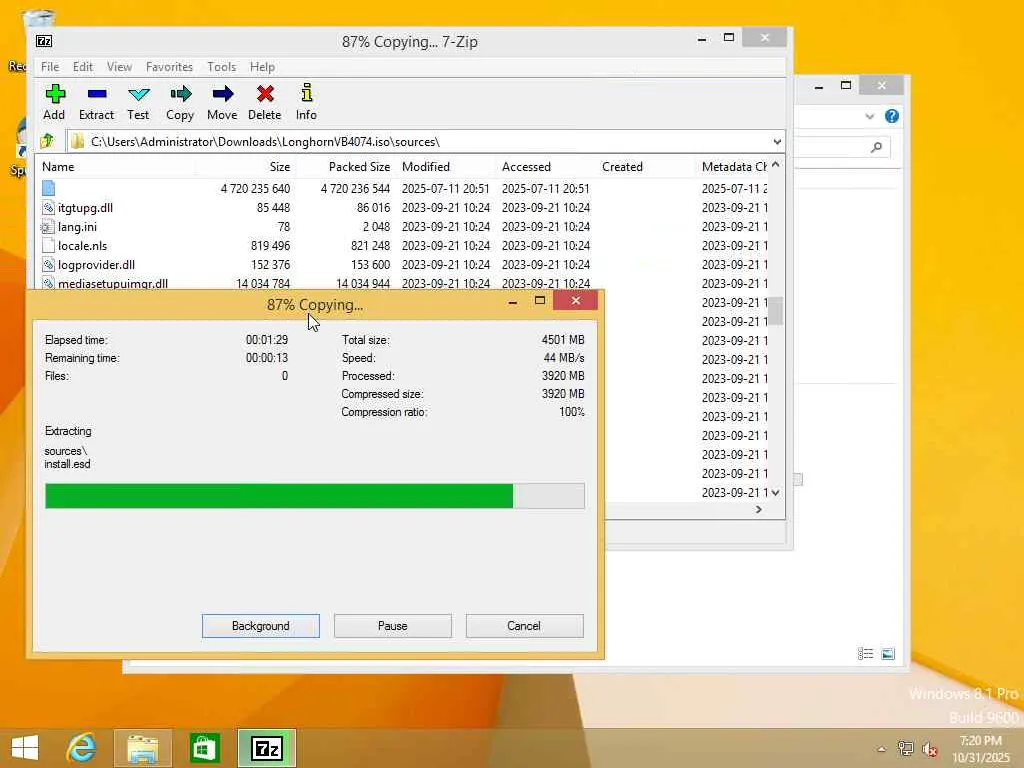Open the File menu
The height and width of the screenshot is (768, 1024).
click(x=50, y=67)
